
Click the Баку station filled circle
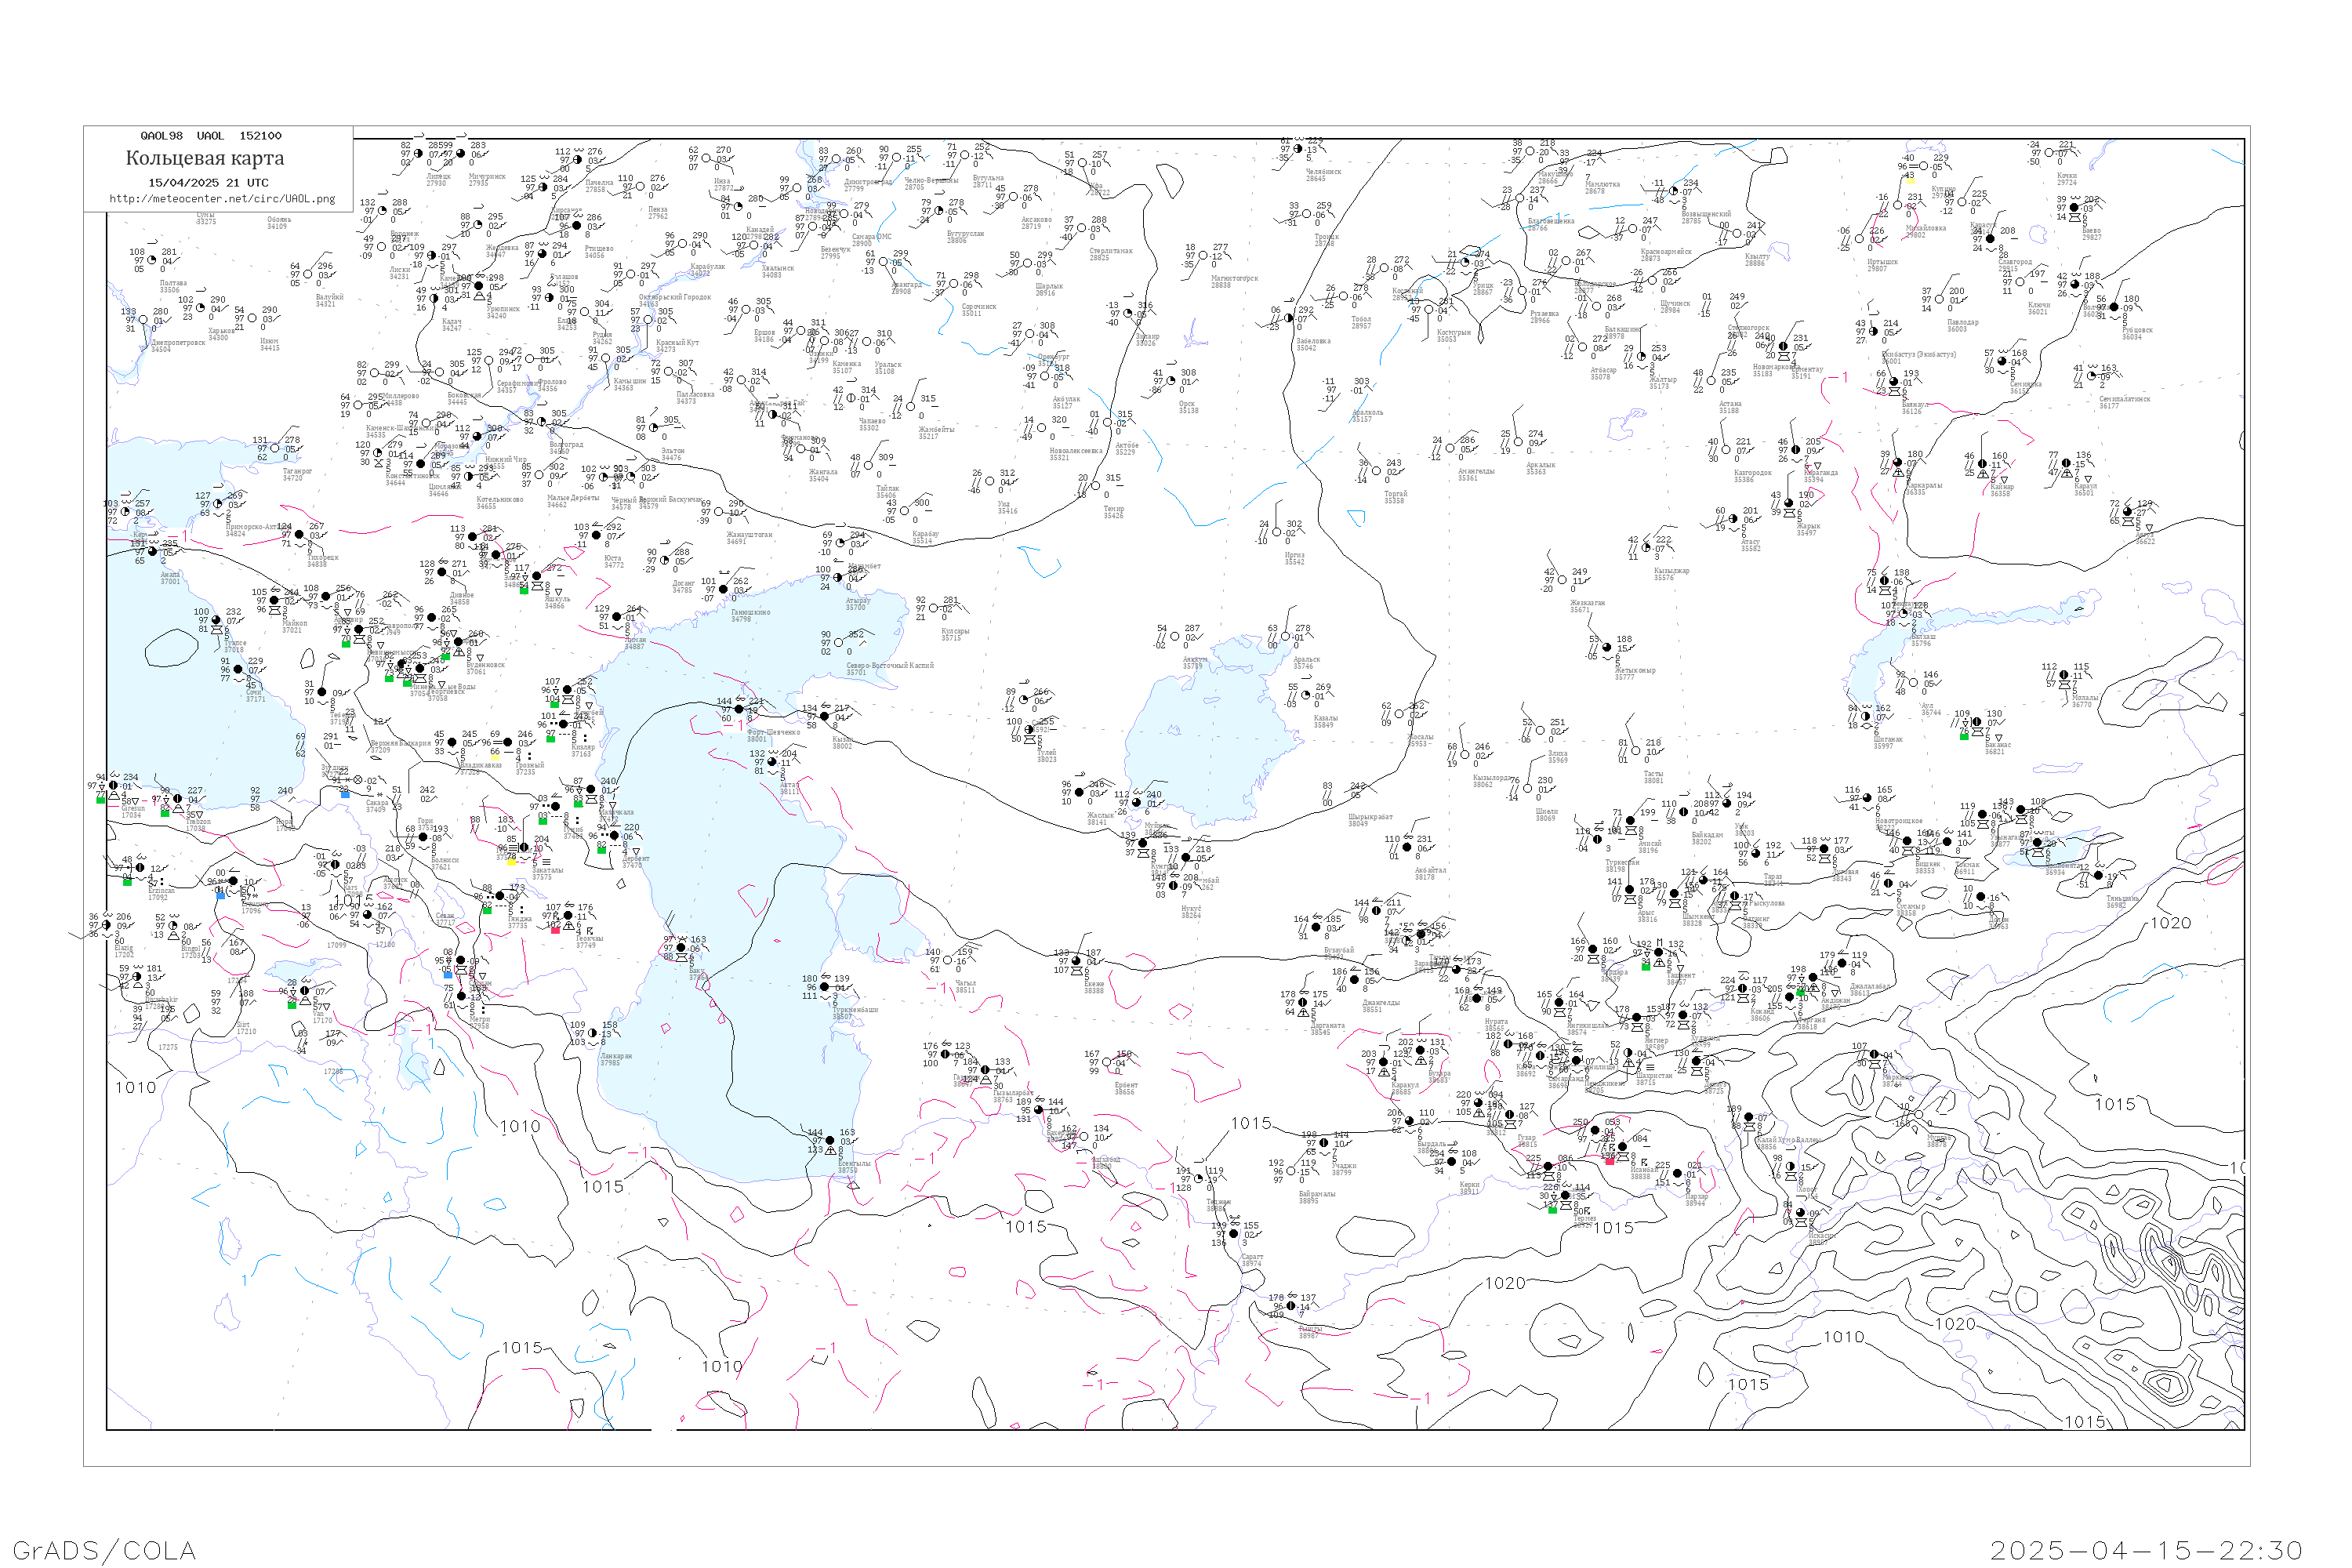(682, 948)
